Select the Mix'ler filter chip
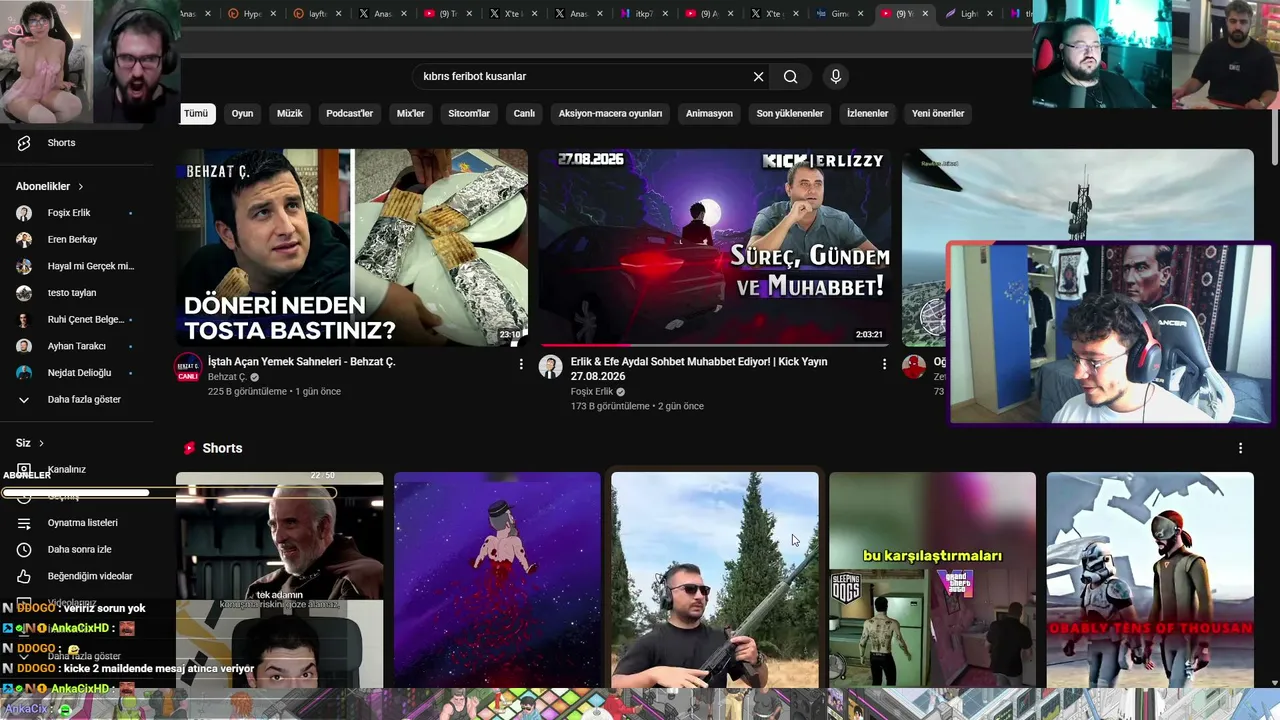The width and height of the screenshot is (1280, 720). click(410, 114)
